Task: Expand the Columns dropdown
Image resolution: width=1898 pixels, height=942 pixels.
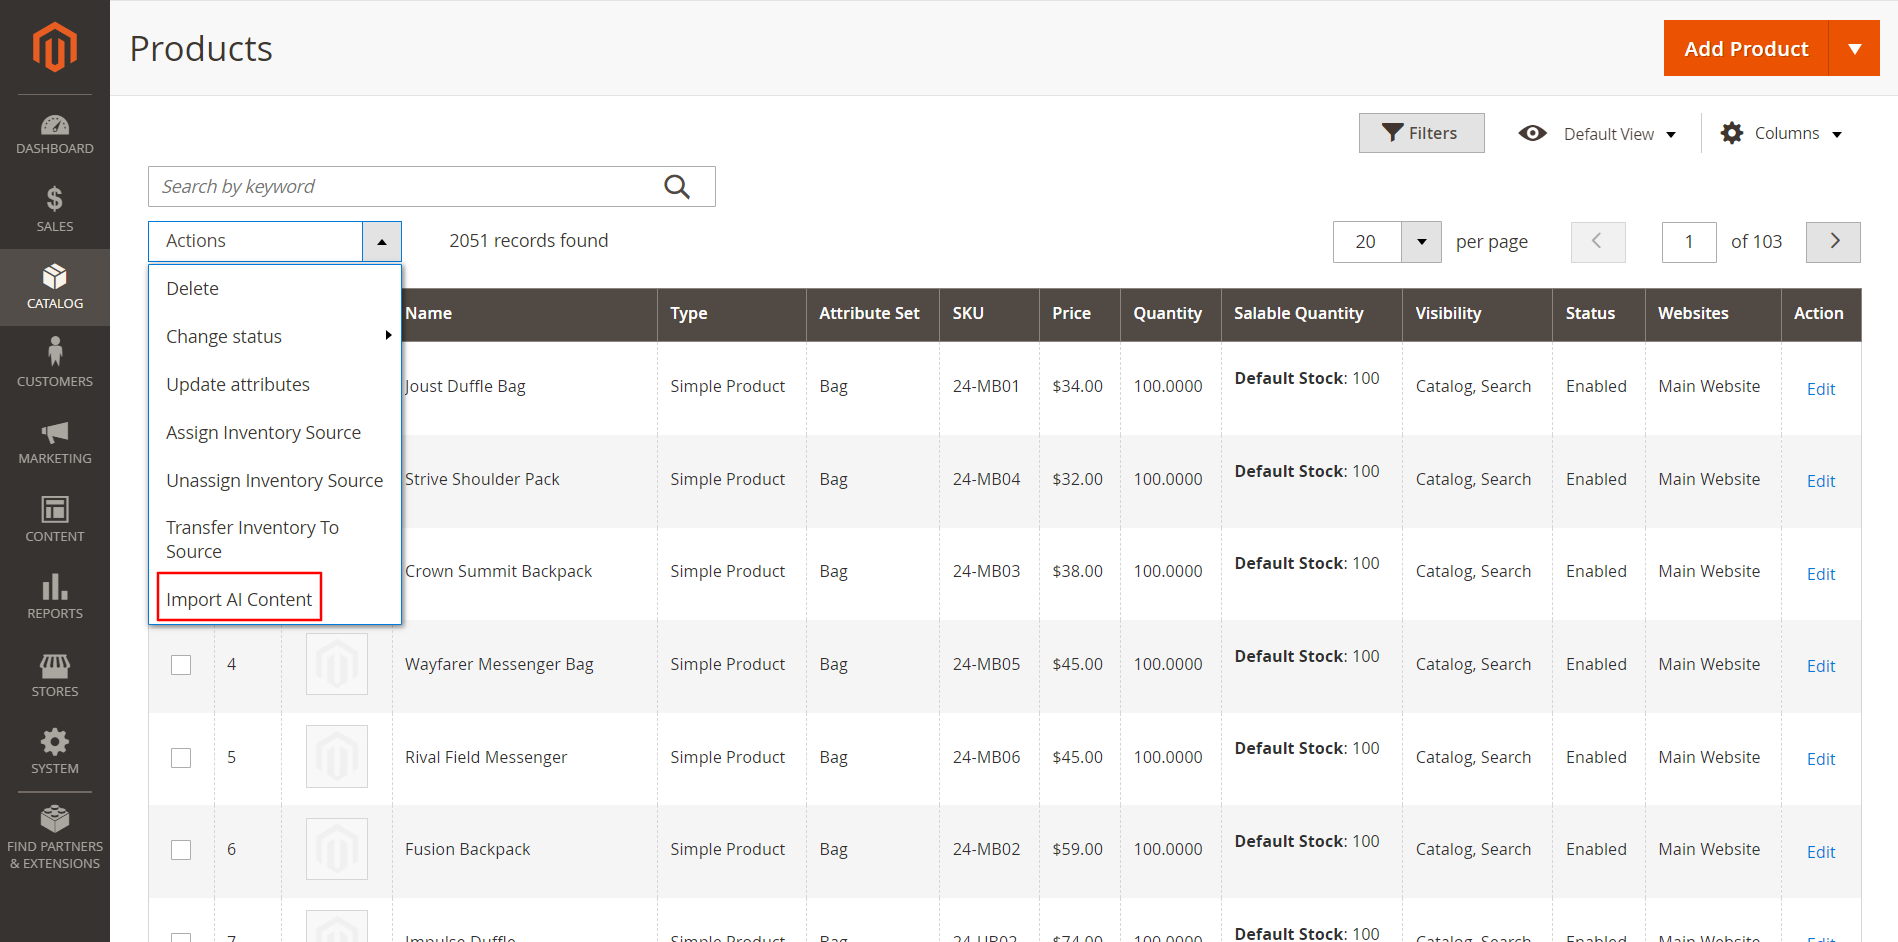Action: (x=1782, y=134)
